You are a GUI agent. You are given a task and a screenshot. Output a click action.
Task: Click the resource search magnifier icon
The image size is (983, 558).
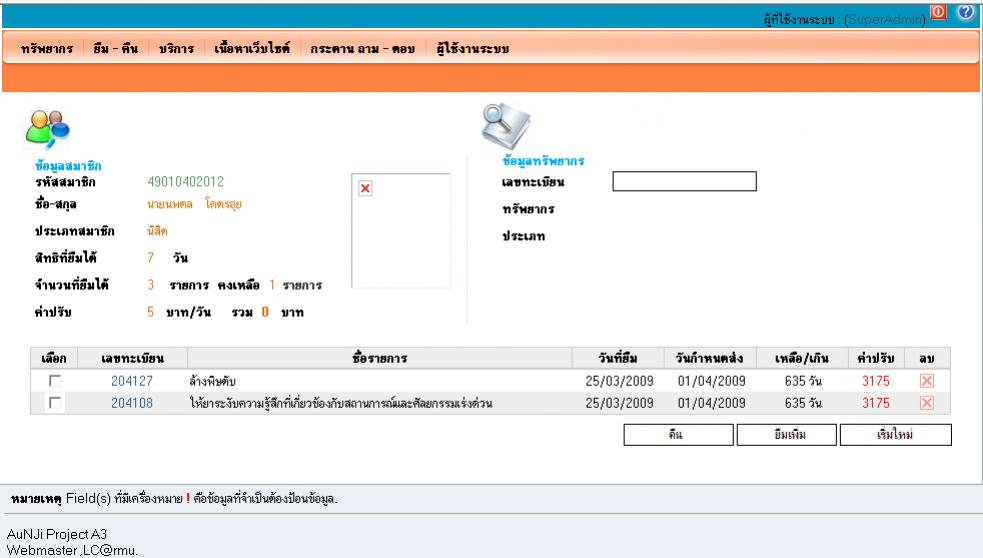[505, 125]
